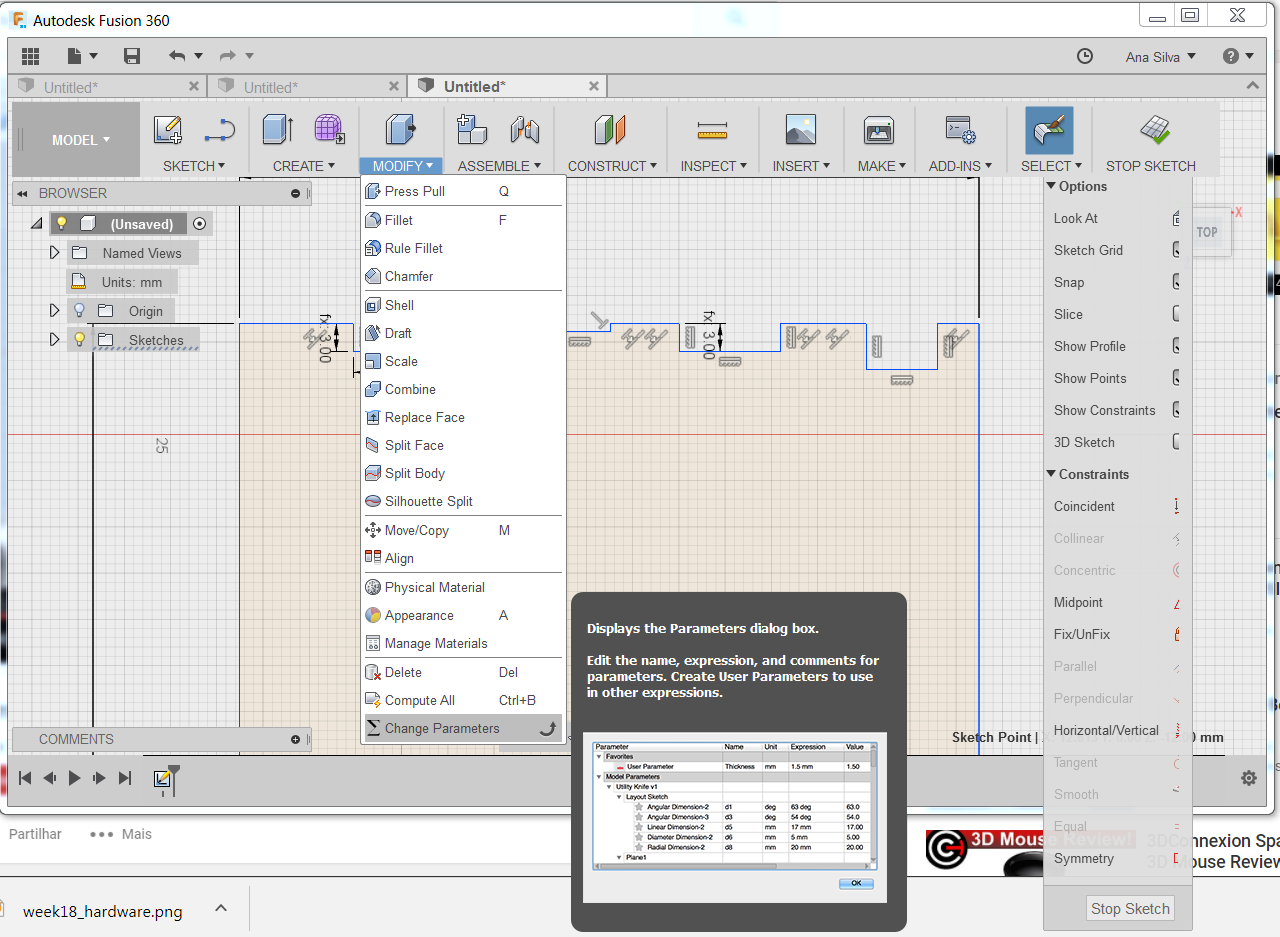This screenshot has height=937, width=1280.
Task: Activate the (Unsaved) component radio button
Action: pyautogui.click(x=199, y=224)
